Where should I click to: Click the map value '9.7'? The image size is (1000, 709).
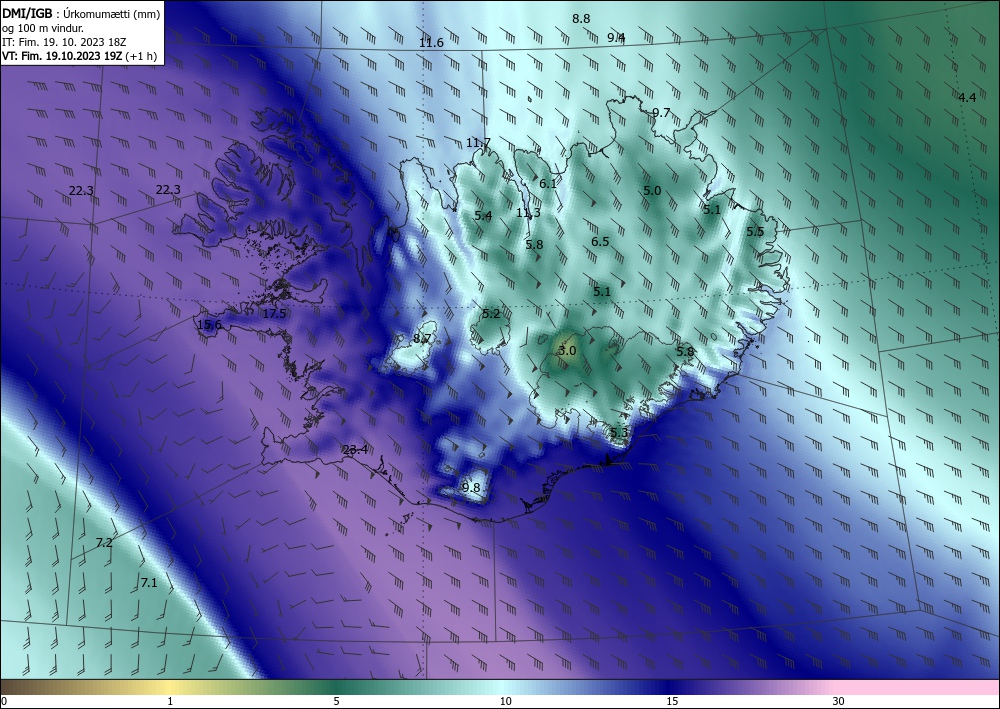[x=661, y=113]
